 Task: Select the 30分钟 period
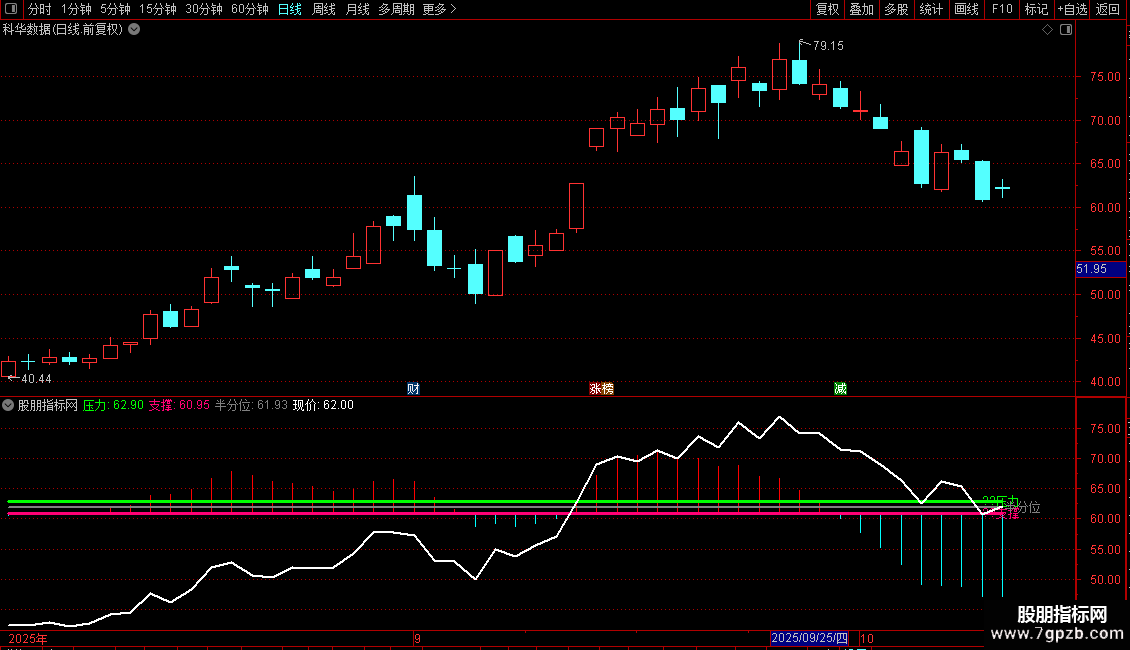[x=204, y=9]
